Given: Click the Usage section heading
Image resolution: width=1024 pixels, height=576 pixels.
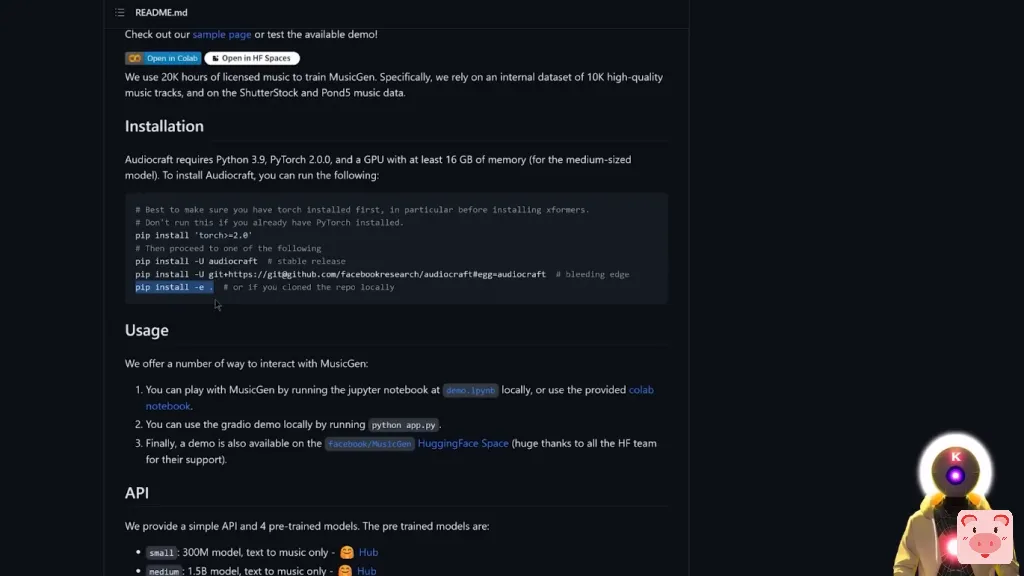Looking at the screenshot, I should click(147, 330).
